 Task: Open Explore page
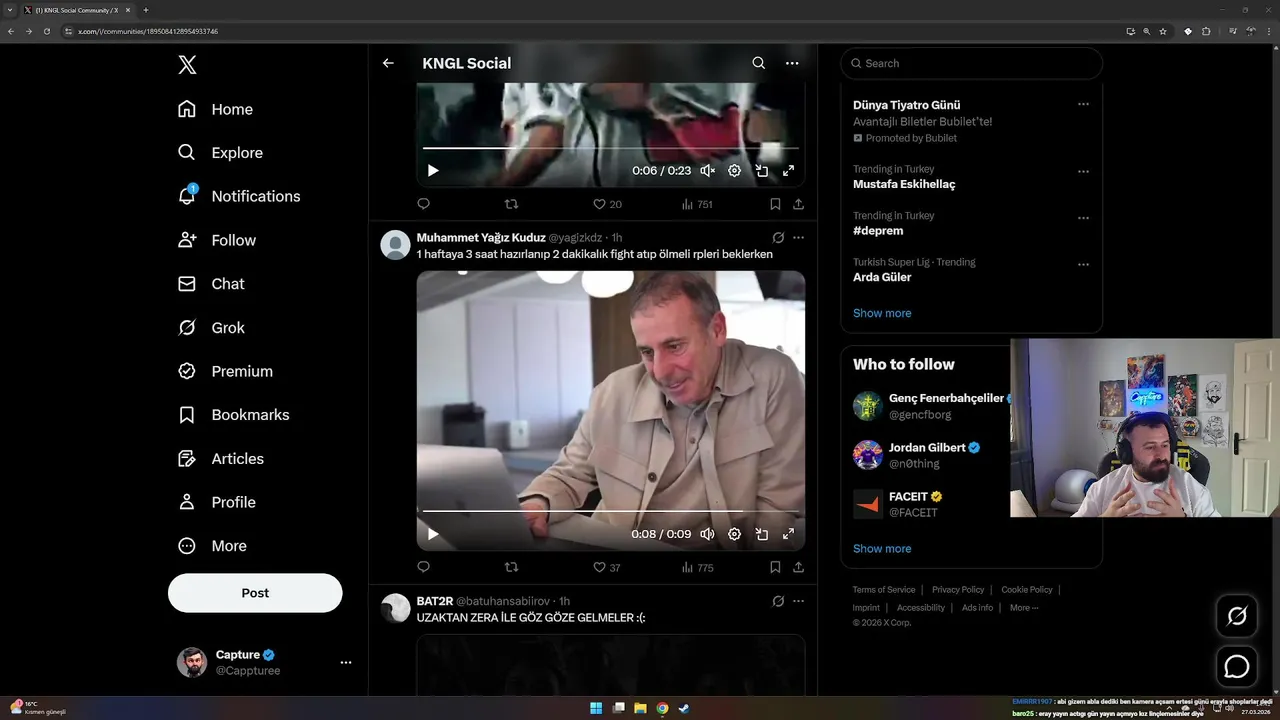click(x=220, y=153)
